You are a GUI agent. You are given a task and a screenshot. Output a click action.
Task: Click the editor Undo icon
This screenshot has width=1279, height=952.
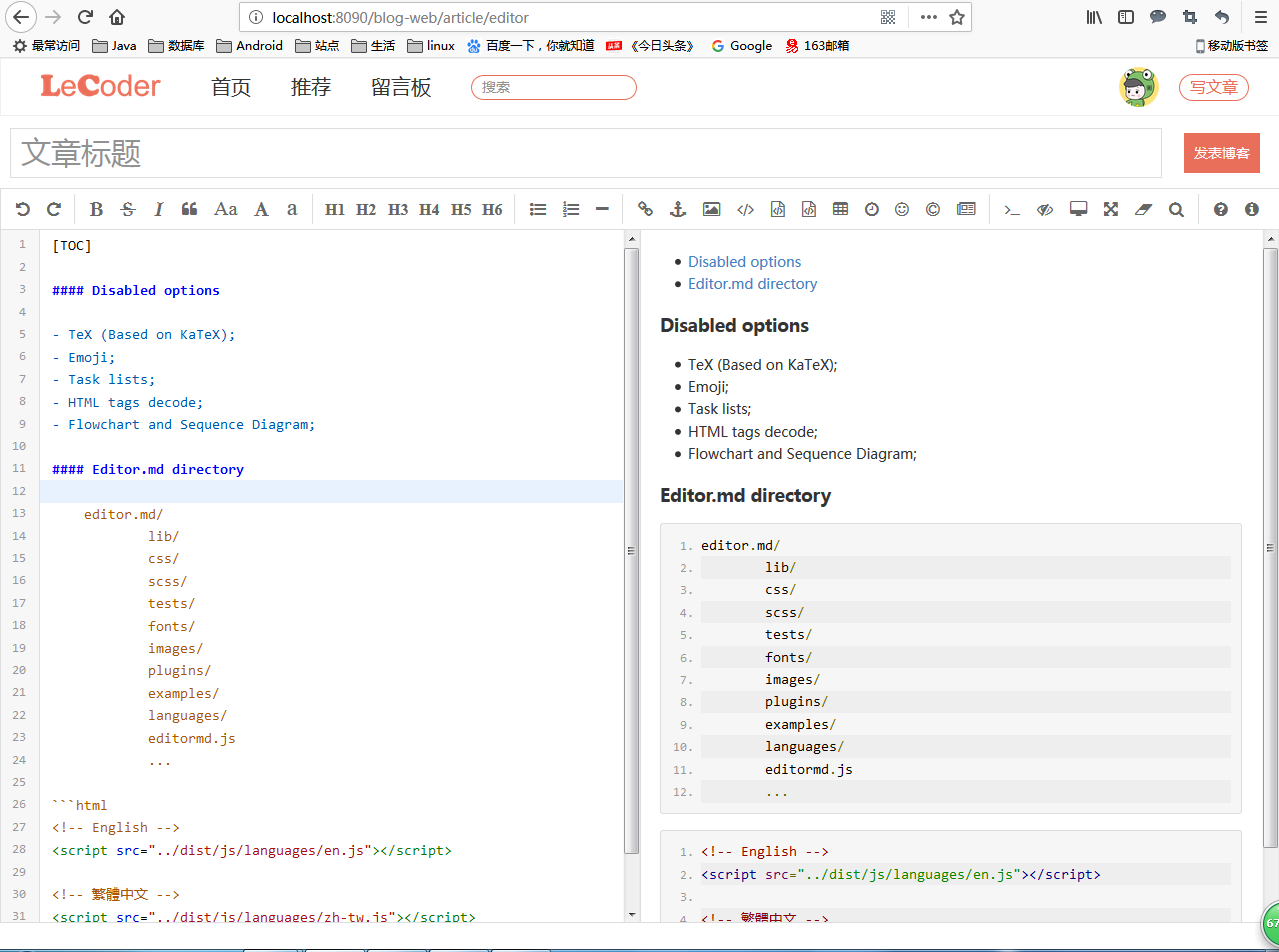coord(22,209)
